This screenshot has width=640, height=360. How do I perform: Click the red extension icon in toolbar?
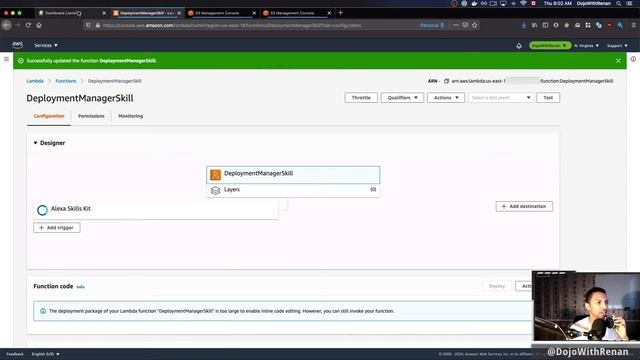point(609,25)
